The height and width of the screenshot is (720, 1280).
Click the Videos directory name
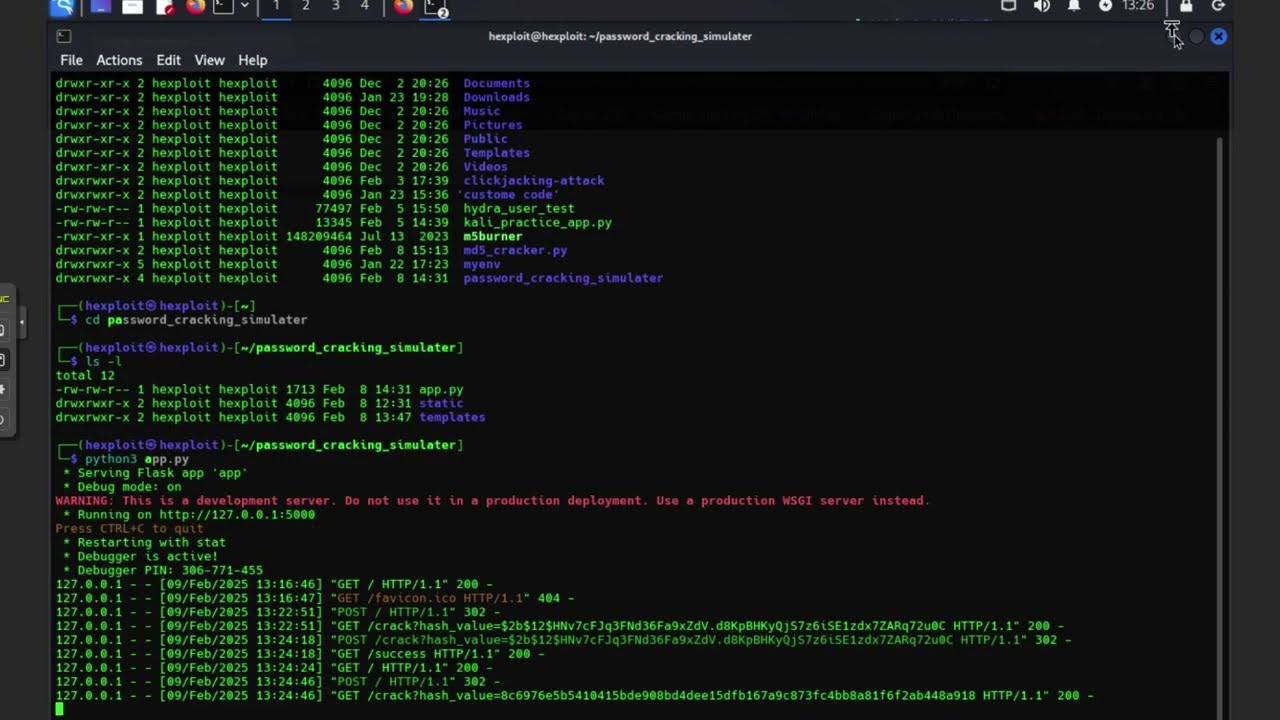click(x=485, y=167)
